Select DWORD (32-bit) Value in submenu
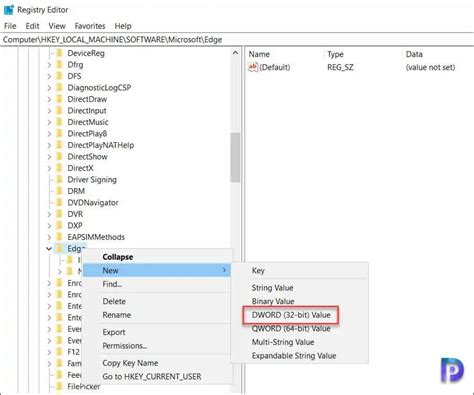Image resolution: width=474 pixels, height=395 pixels. pyautogui.click(x=291, y=315)
